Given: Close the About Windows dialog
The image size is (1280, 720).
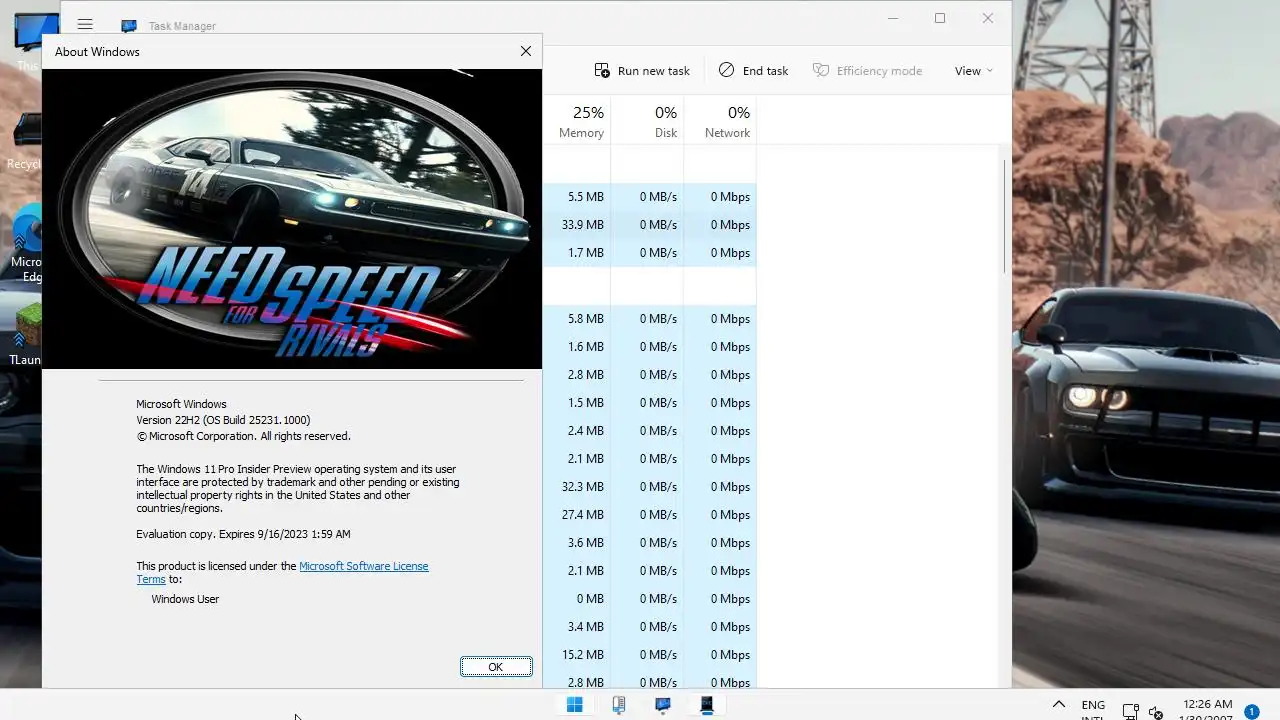Looking at the screenshot, I should (x=526, y=51).
